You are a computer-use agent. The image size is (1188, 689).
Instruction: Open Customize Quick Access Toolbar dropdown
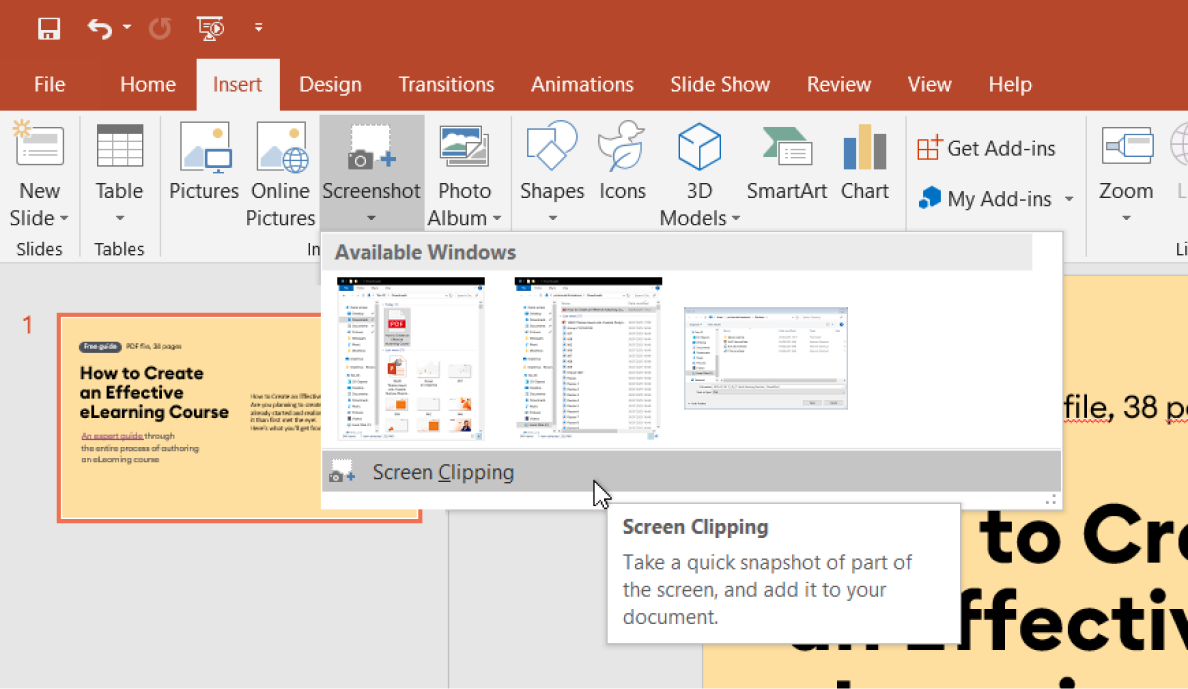[x=258, y=28]
